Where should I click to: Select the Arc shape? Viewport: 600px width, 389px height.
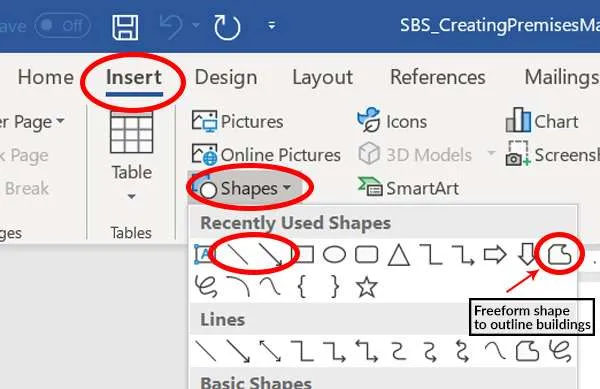point(238,287)
